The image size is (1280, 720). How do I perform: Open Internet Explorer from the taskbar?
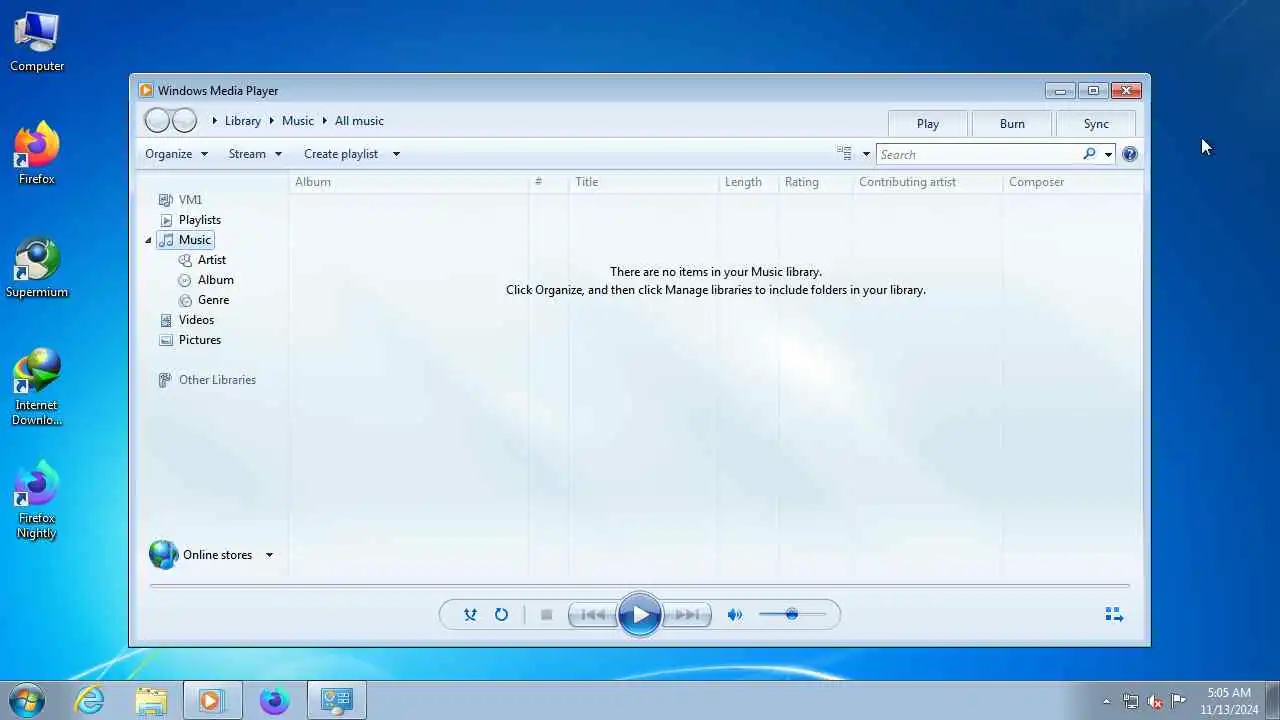(x=90, y=701)
